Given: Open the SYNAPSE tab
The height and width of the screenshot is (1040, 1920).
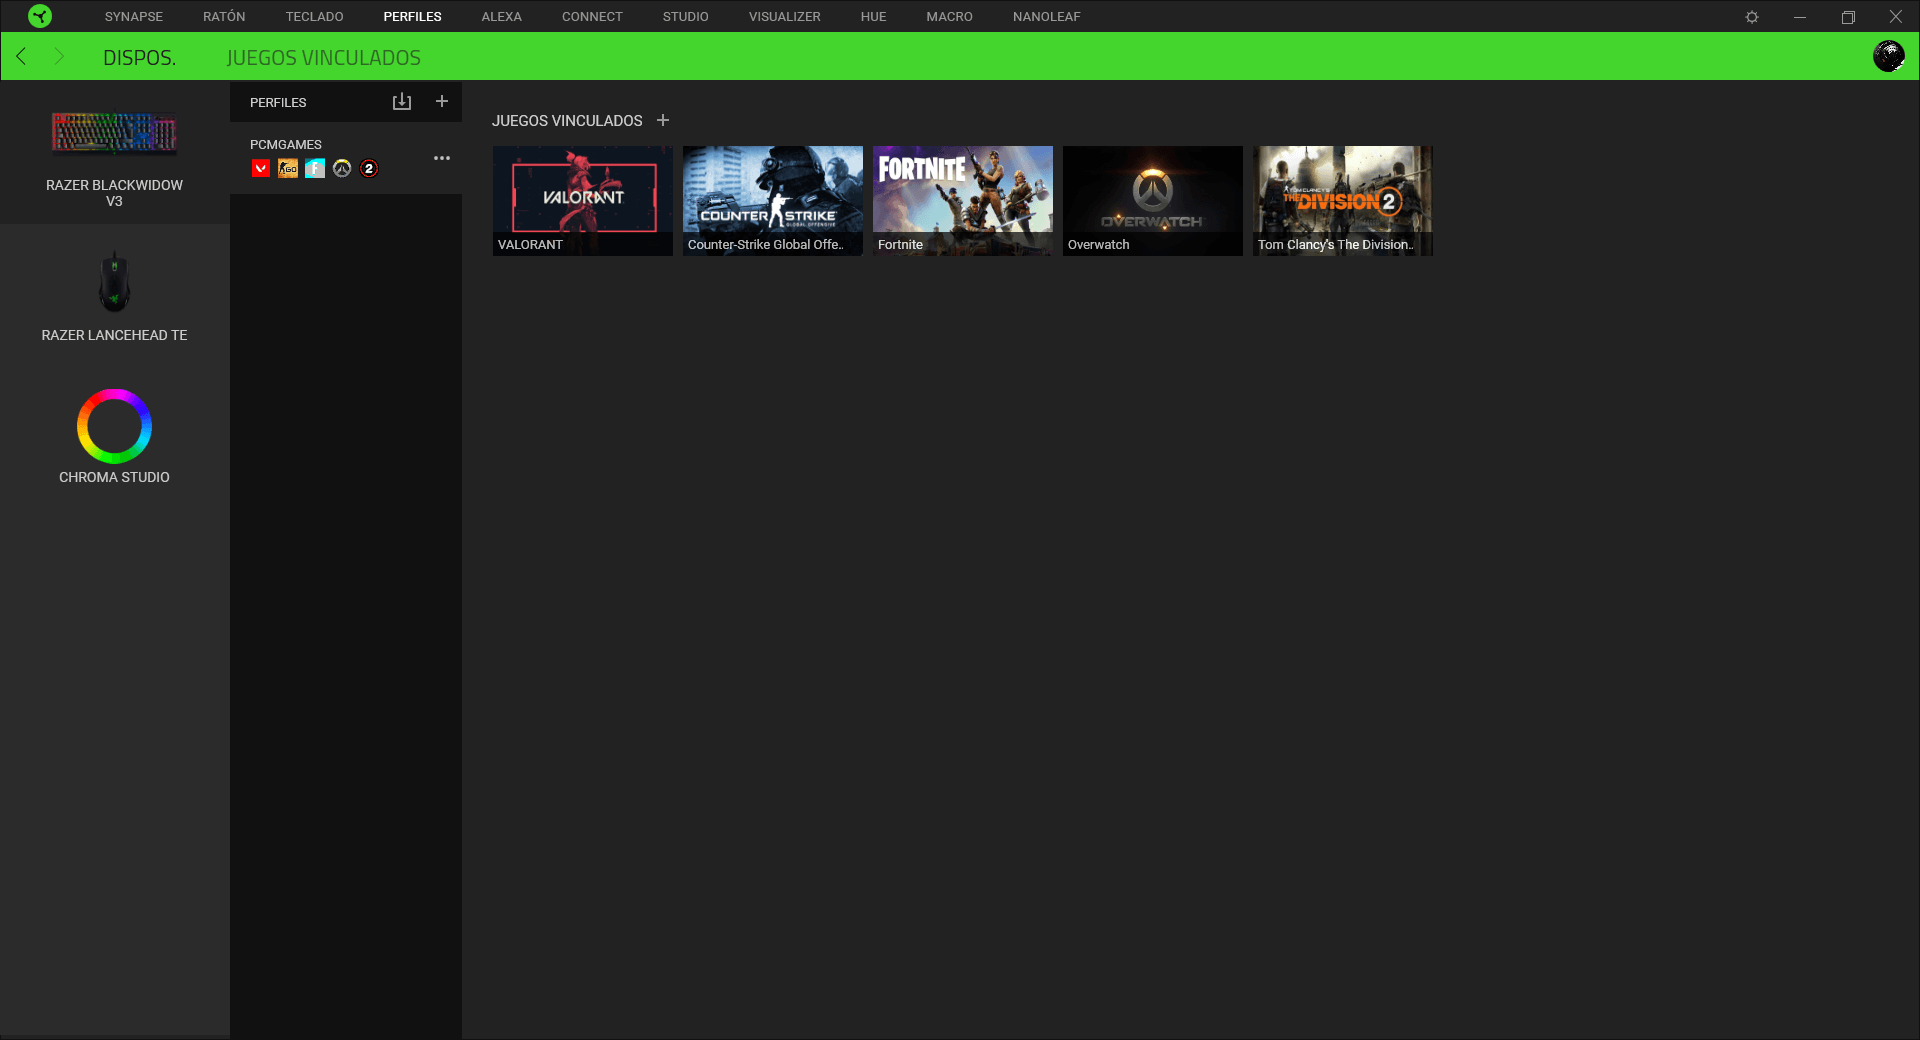Looking at the screenshot, I should (x=134, y=17).
